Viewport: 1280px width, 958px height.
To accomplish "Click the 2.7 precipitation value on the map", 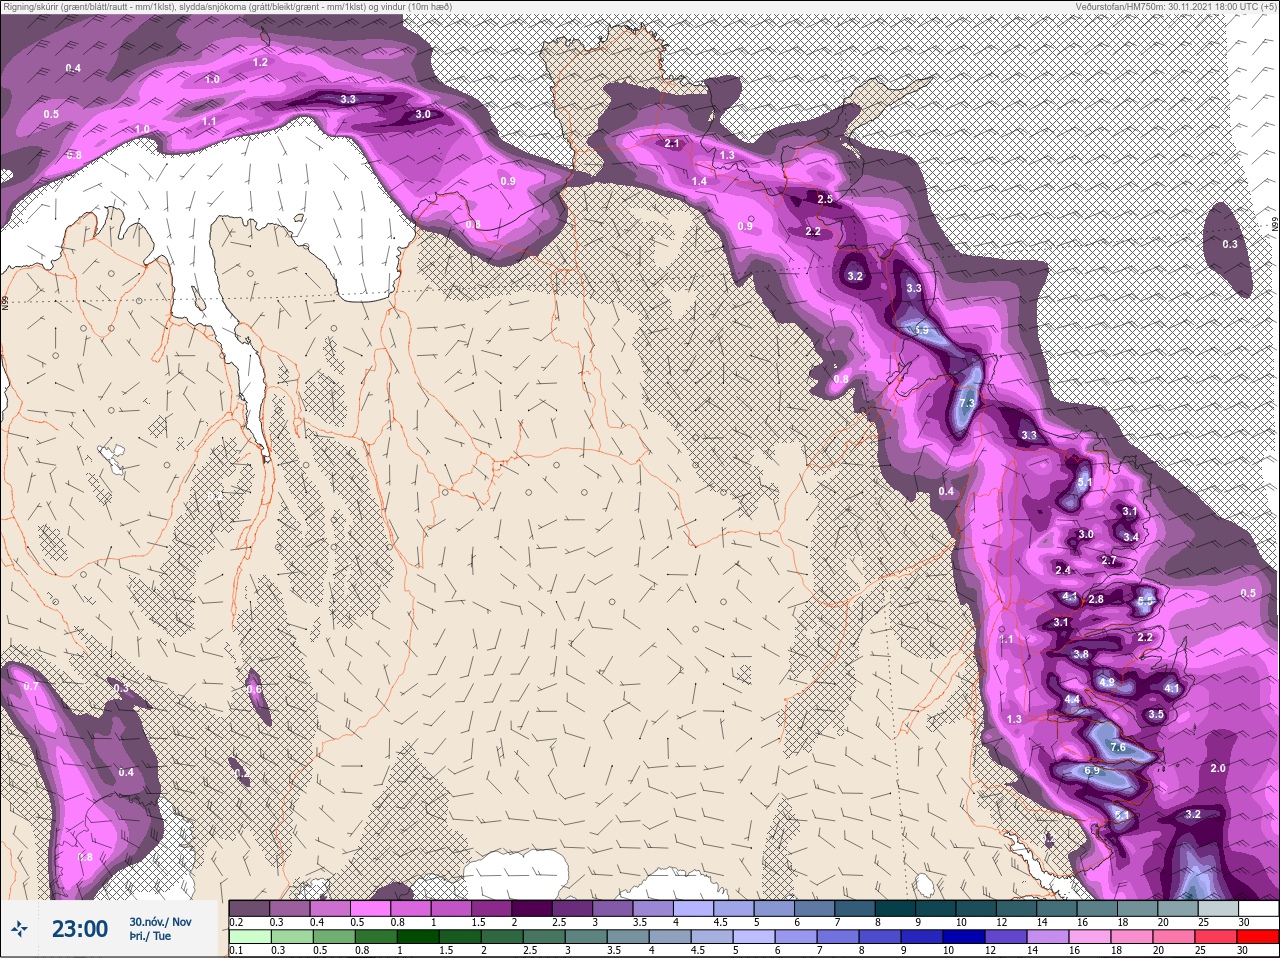I will pyautogui.click(x=1109, y=560).
